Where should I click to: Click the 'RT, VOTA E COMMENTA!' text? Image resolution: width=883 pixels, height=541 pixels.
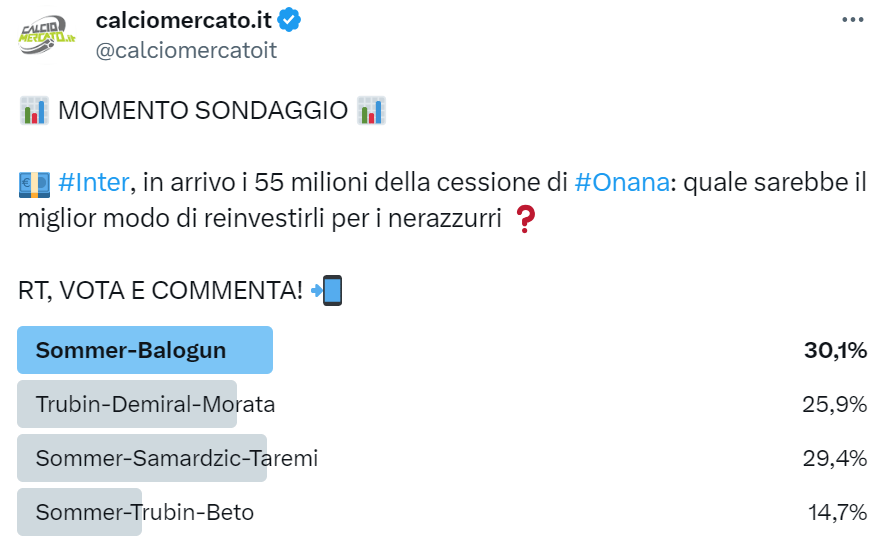click(x=160, y=291)
